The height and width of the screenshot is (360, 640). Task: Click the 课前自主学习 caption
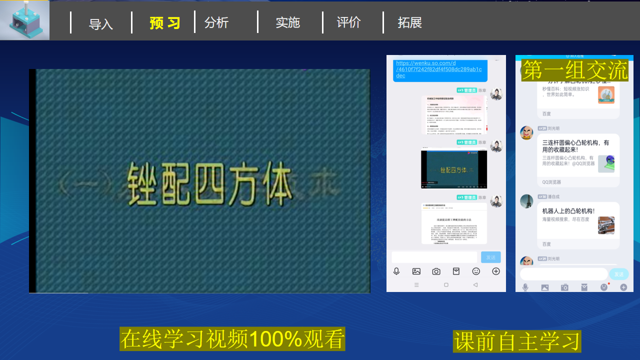coord(517,342)
